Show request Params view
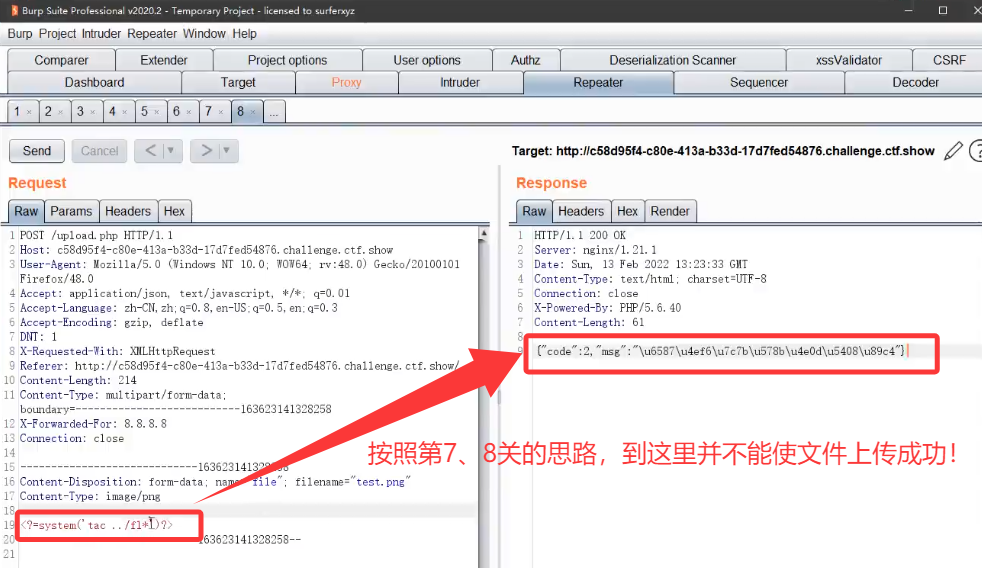Image resolution: width=982 pixels, height=568 pixels. 71,211
